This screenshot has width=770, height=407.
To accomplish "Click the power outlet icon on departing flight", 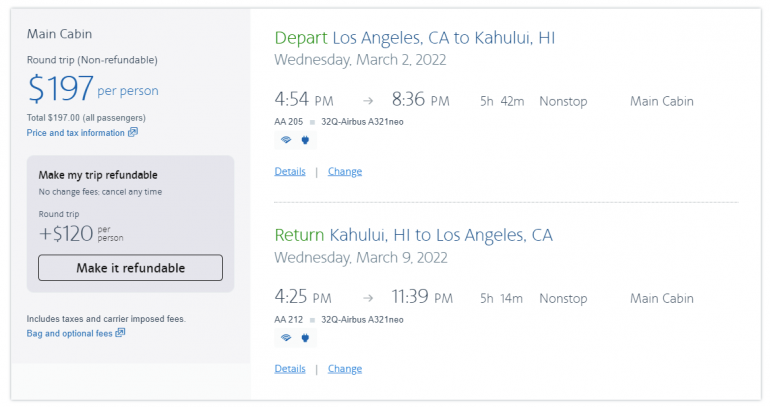I will 305,140.
